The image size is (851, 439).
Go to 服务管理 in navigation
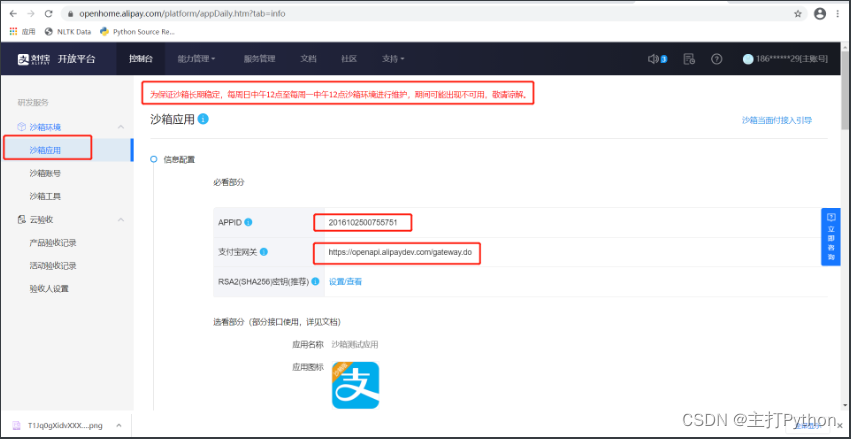(259, 59)
